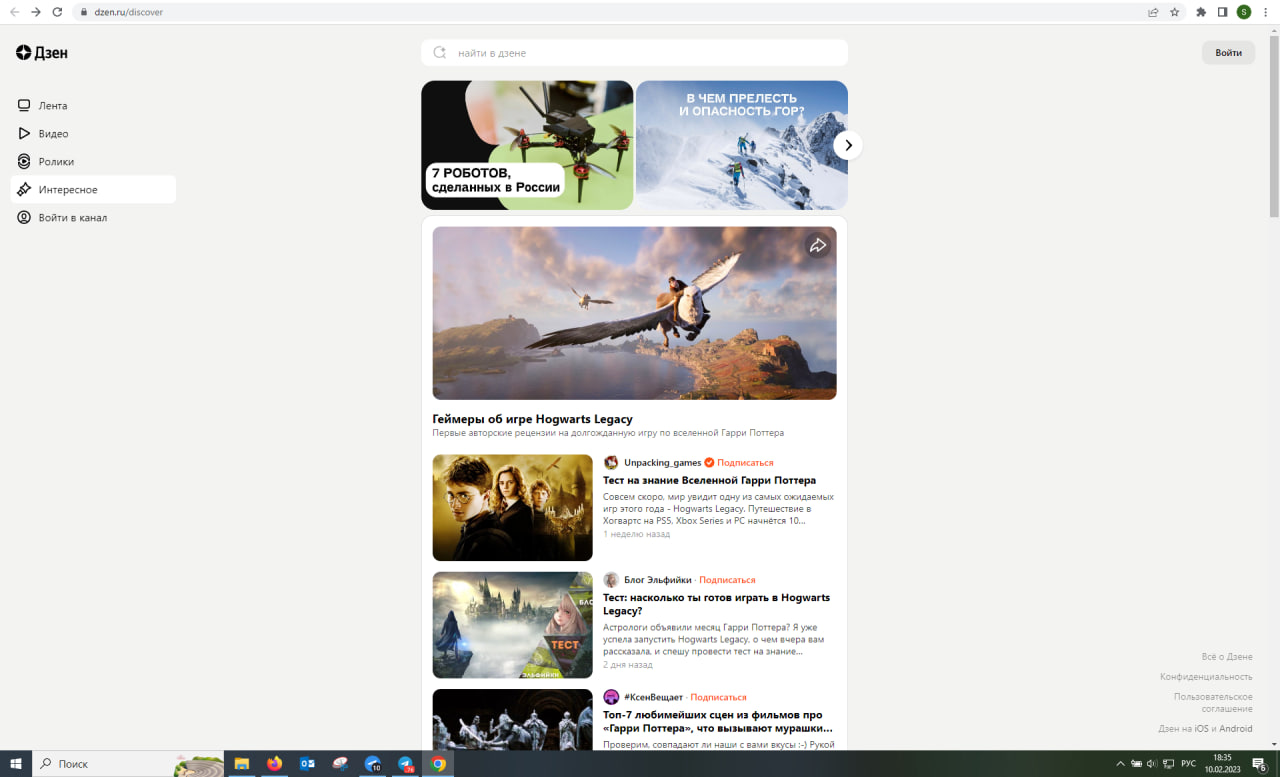Open the Пользовательское соглашение footer link
Image resolution: width=1280 pixels, height=777 pixels.
1213,702
